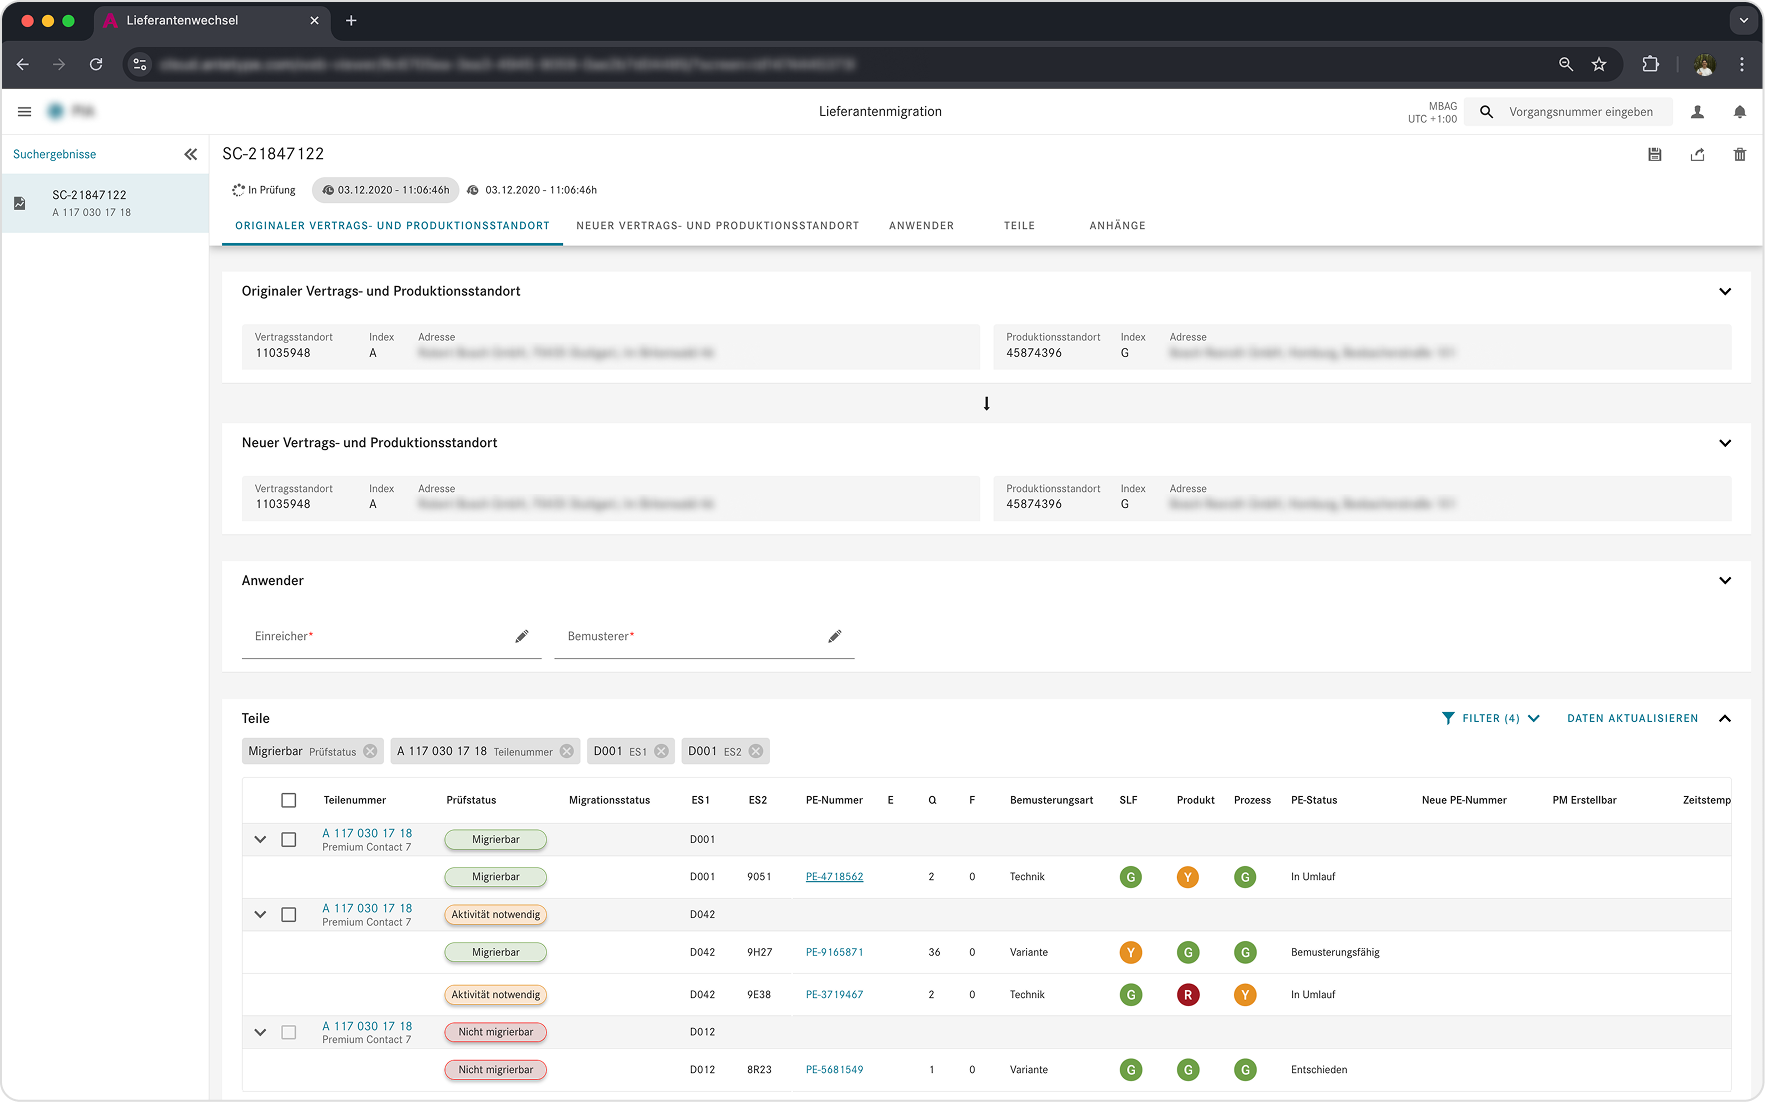This screenshot has height=1102, width=1765.
Task: Open the FILTER (4) dropdown
Action: [1491, 718]
